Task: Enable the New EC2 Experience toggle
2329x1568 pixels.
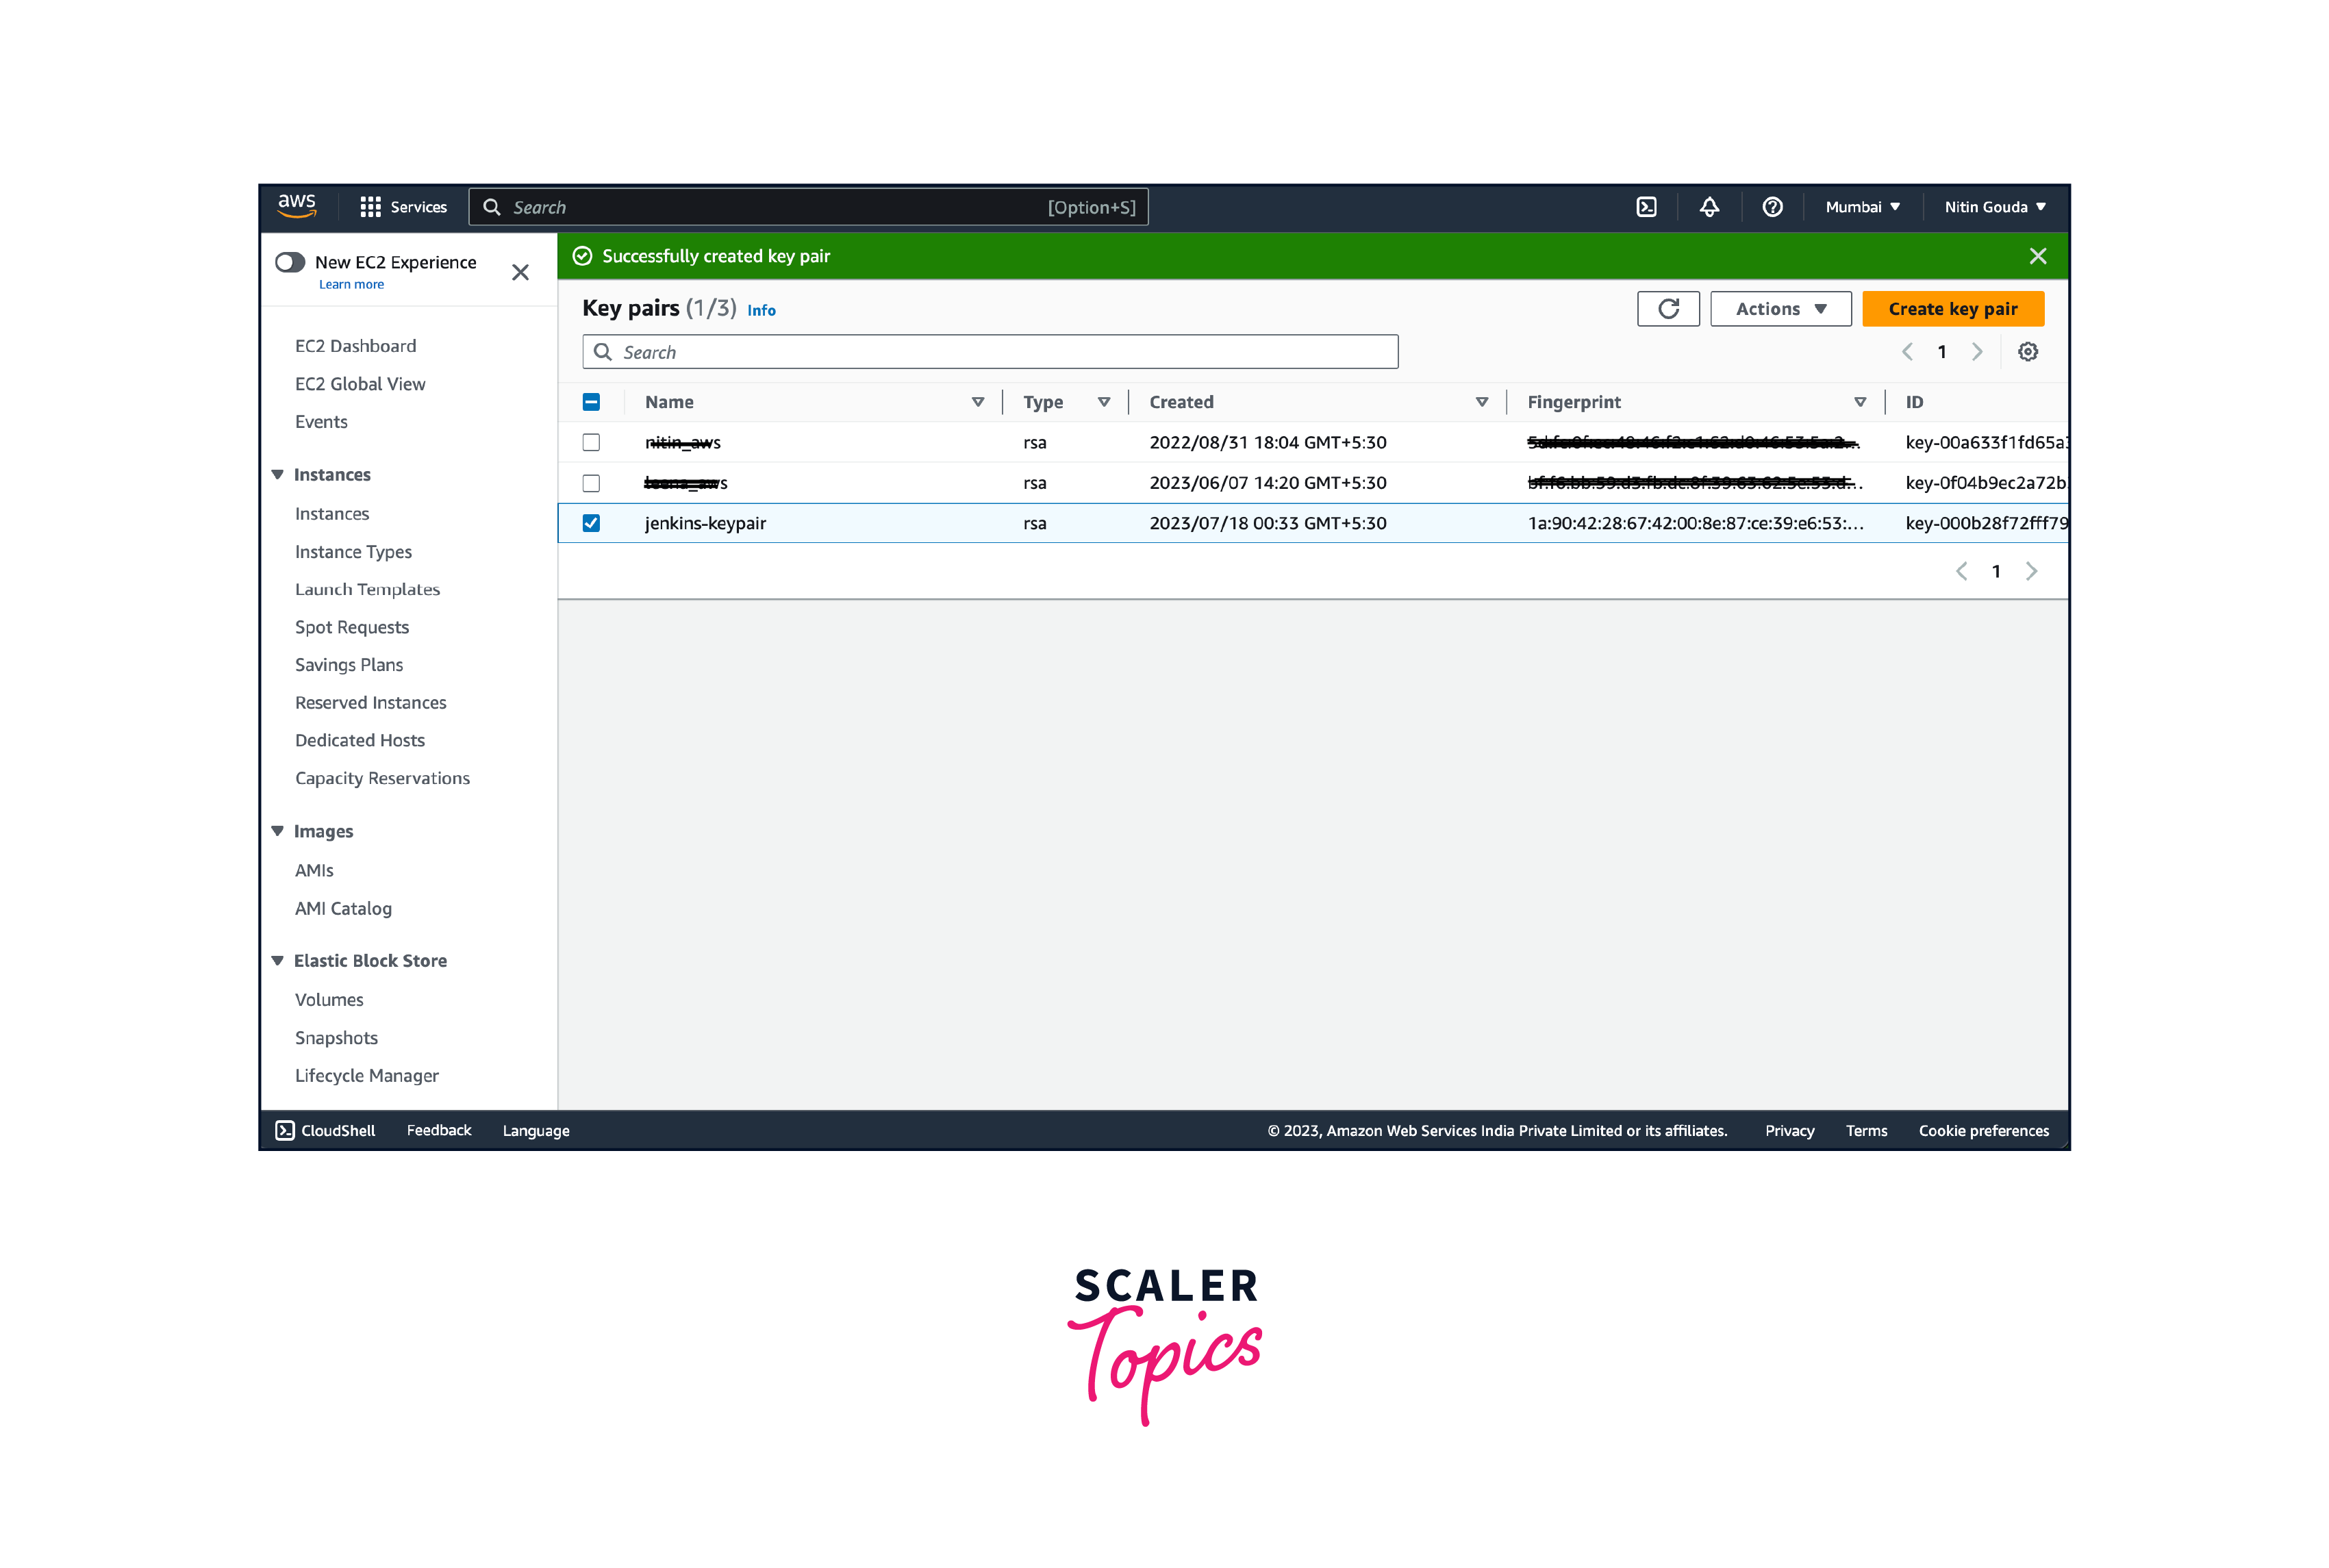Action: coord(289,261)
